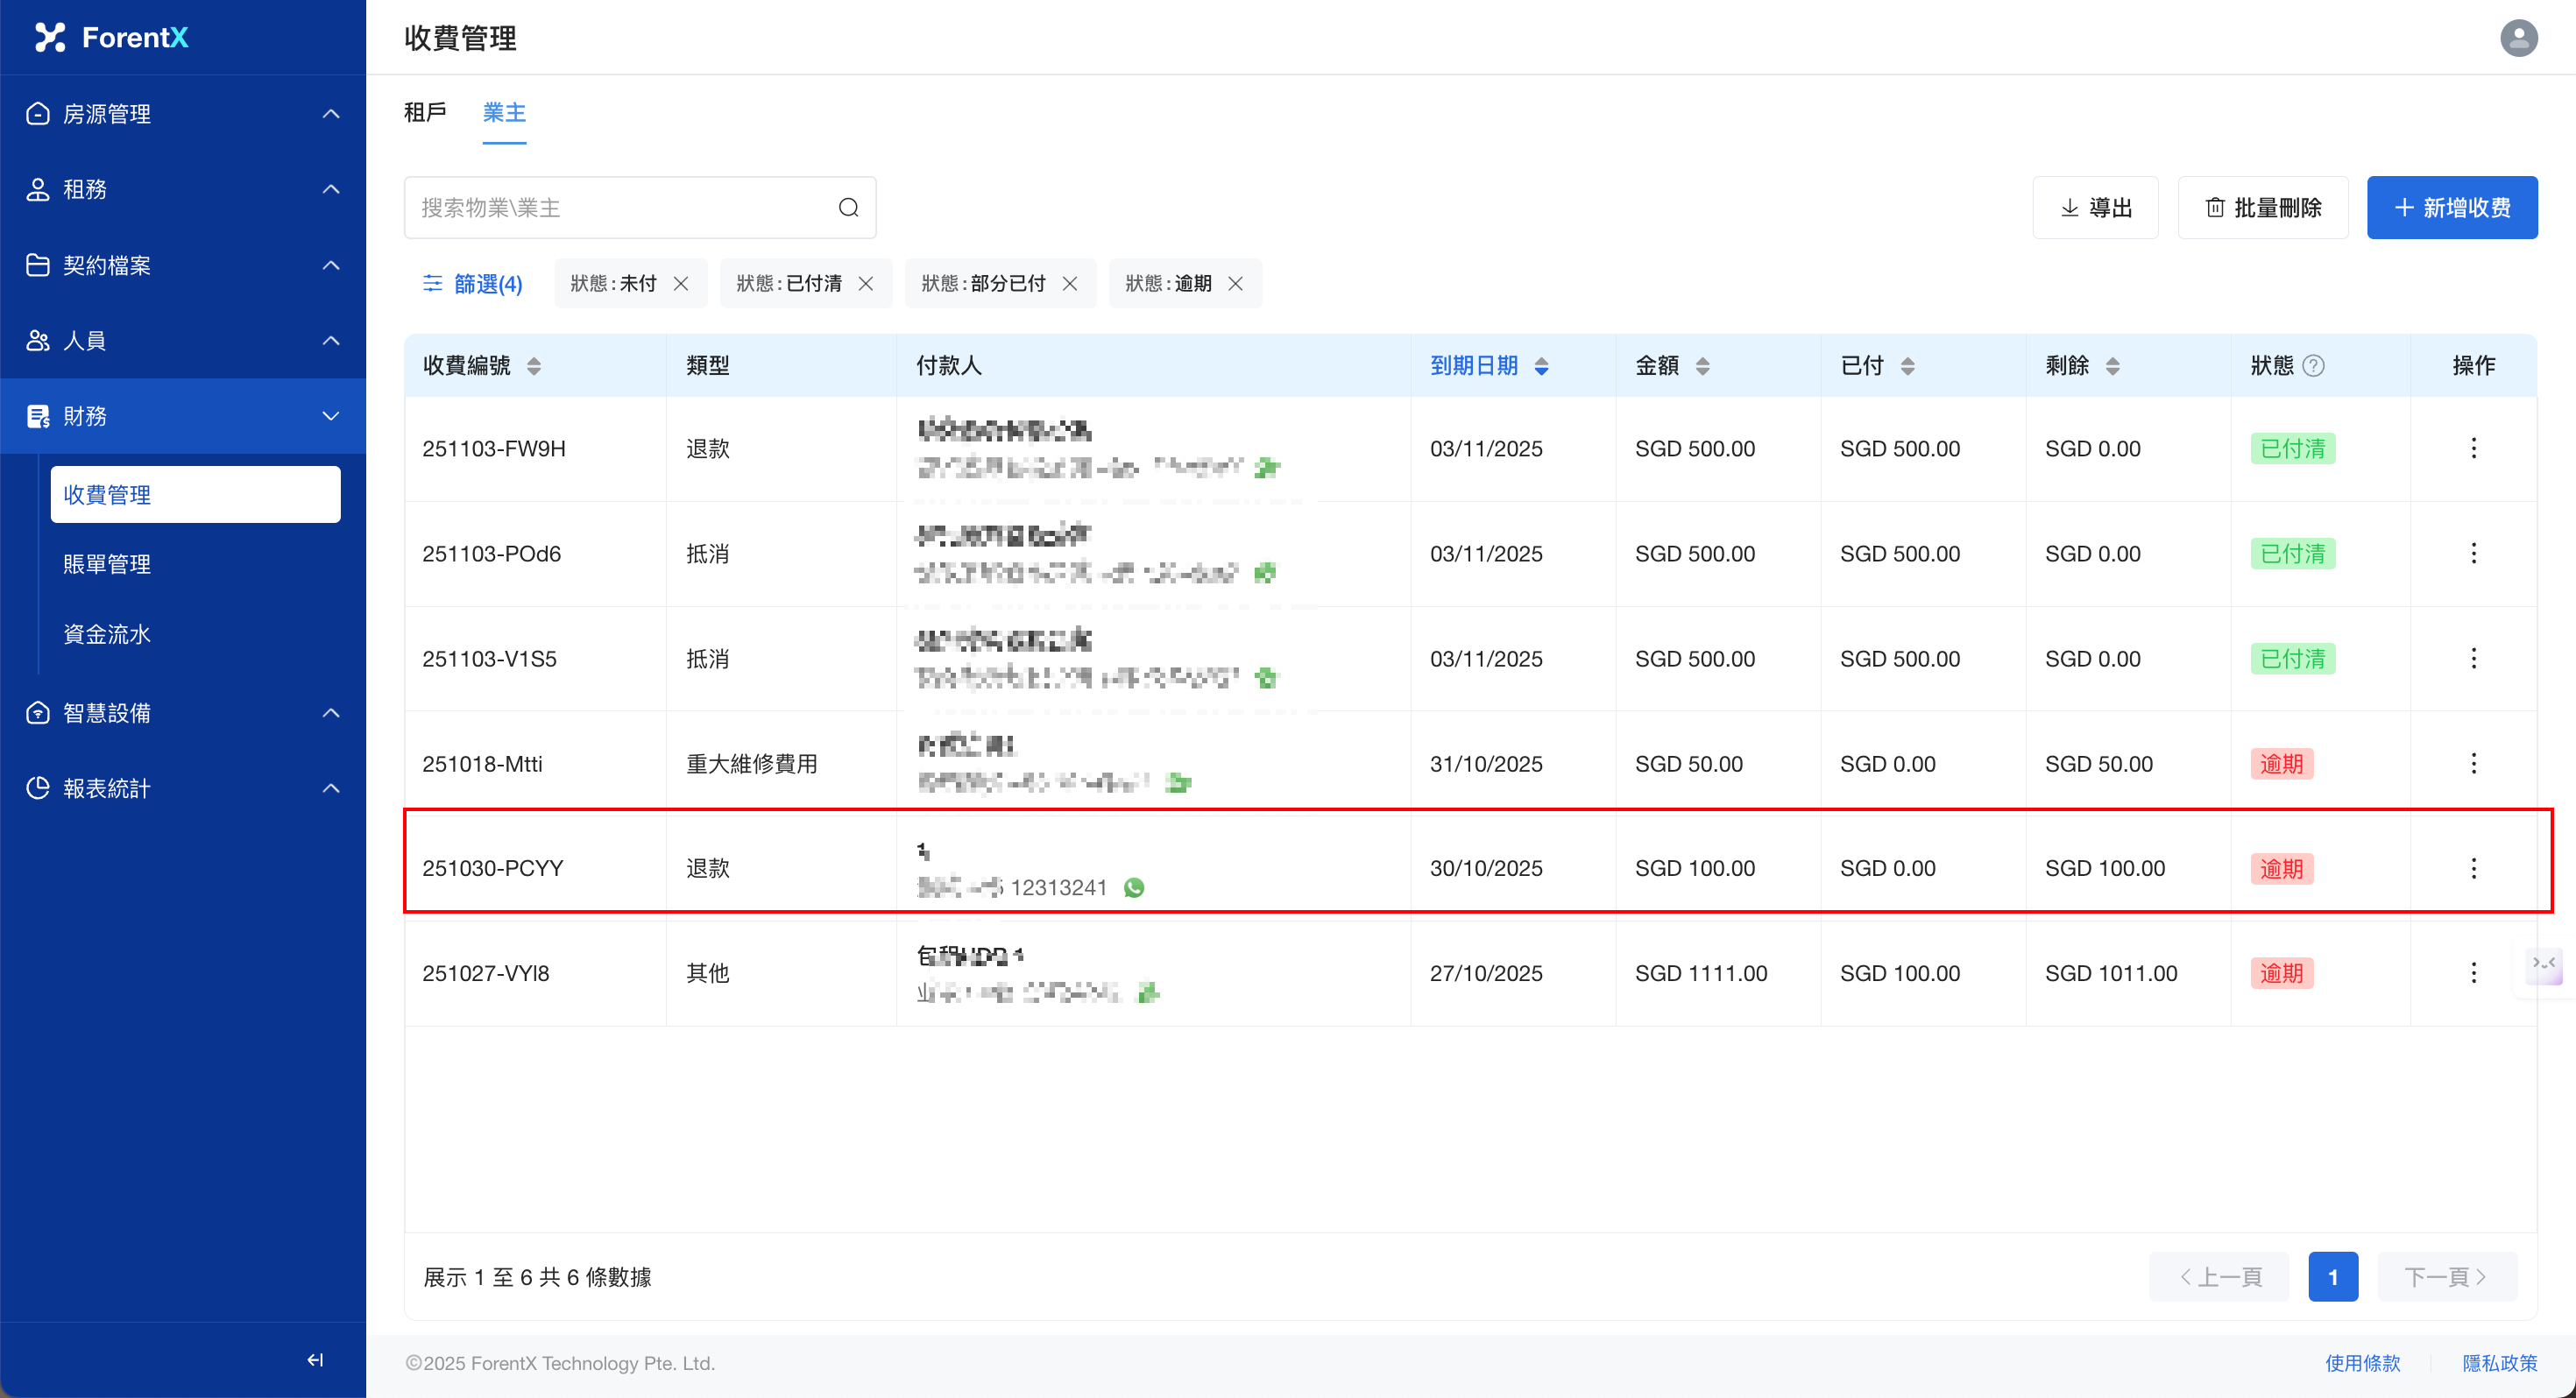Viewport: 2576px width, 1398px height.
Task: Switch to the 租戶 tab
Action: pyautogui.click(x=425, y=113)
